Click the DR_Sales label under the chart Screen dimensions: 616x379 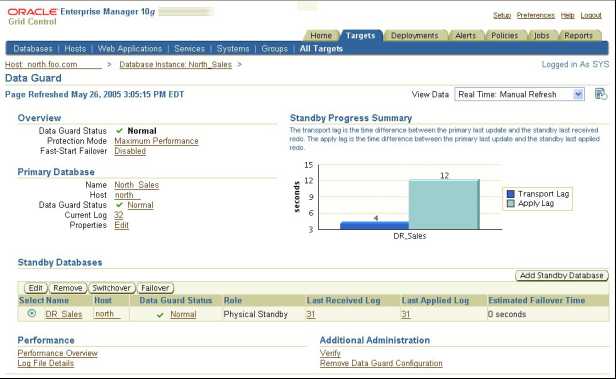410,236
